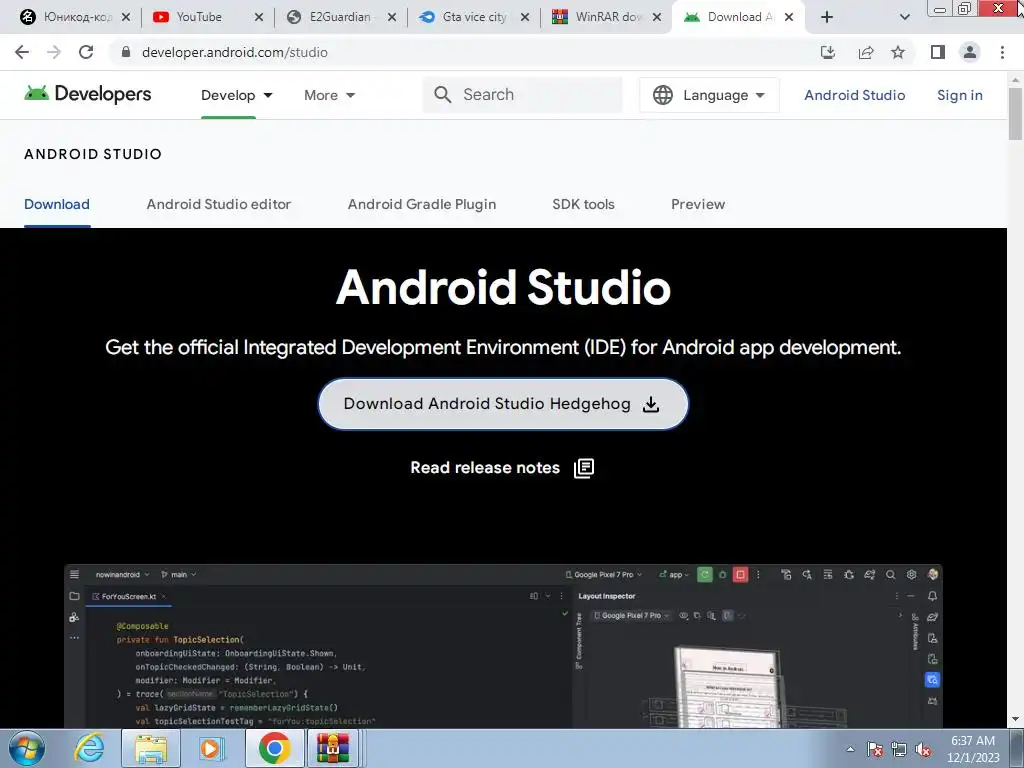Reload the current page
The width and height of the screenshot is (1024, 768).
point(86,52)
